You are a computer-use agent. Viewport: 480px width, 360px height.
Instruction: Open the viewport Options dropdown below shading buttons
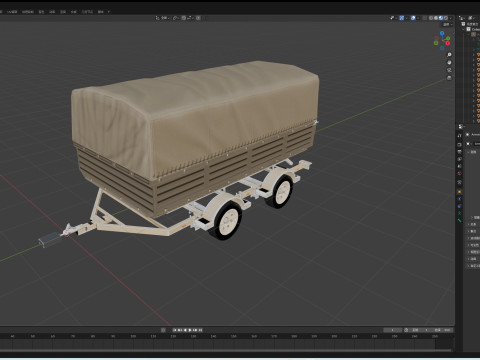[447, 25]
